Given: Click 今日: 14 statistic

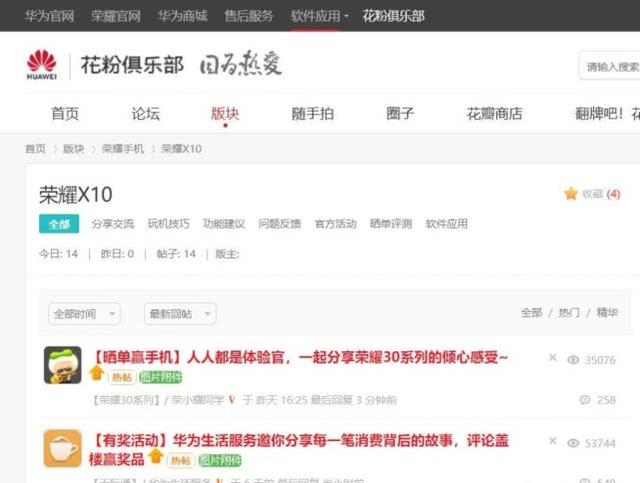Looking at the screenshot, I should point(58,254).
